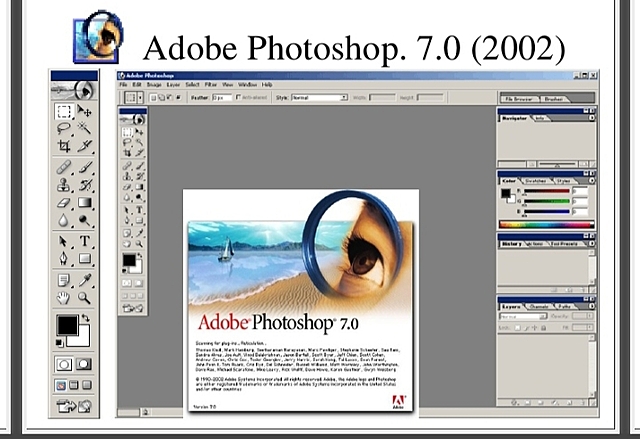This screenshot has height=439, width=640.
Task: Select the History Brush tool in the enlarged toolbox
Action: pos(84,185)
